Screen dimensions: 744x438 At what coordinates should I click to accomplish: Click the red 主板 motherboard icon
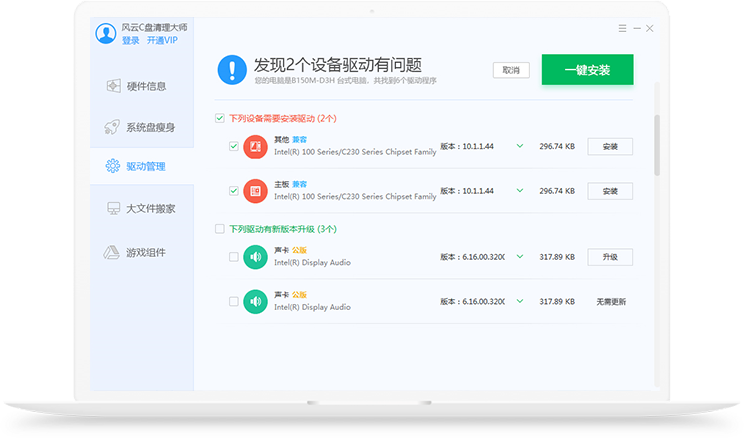tap(255, 190)
